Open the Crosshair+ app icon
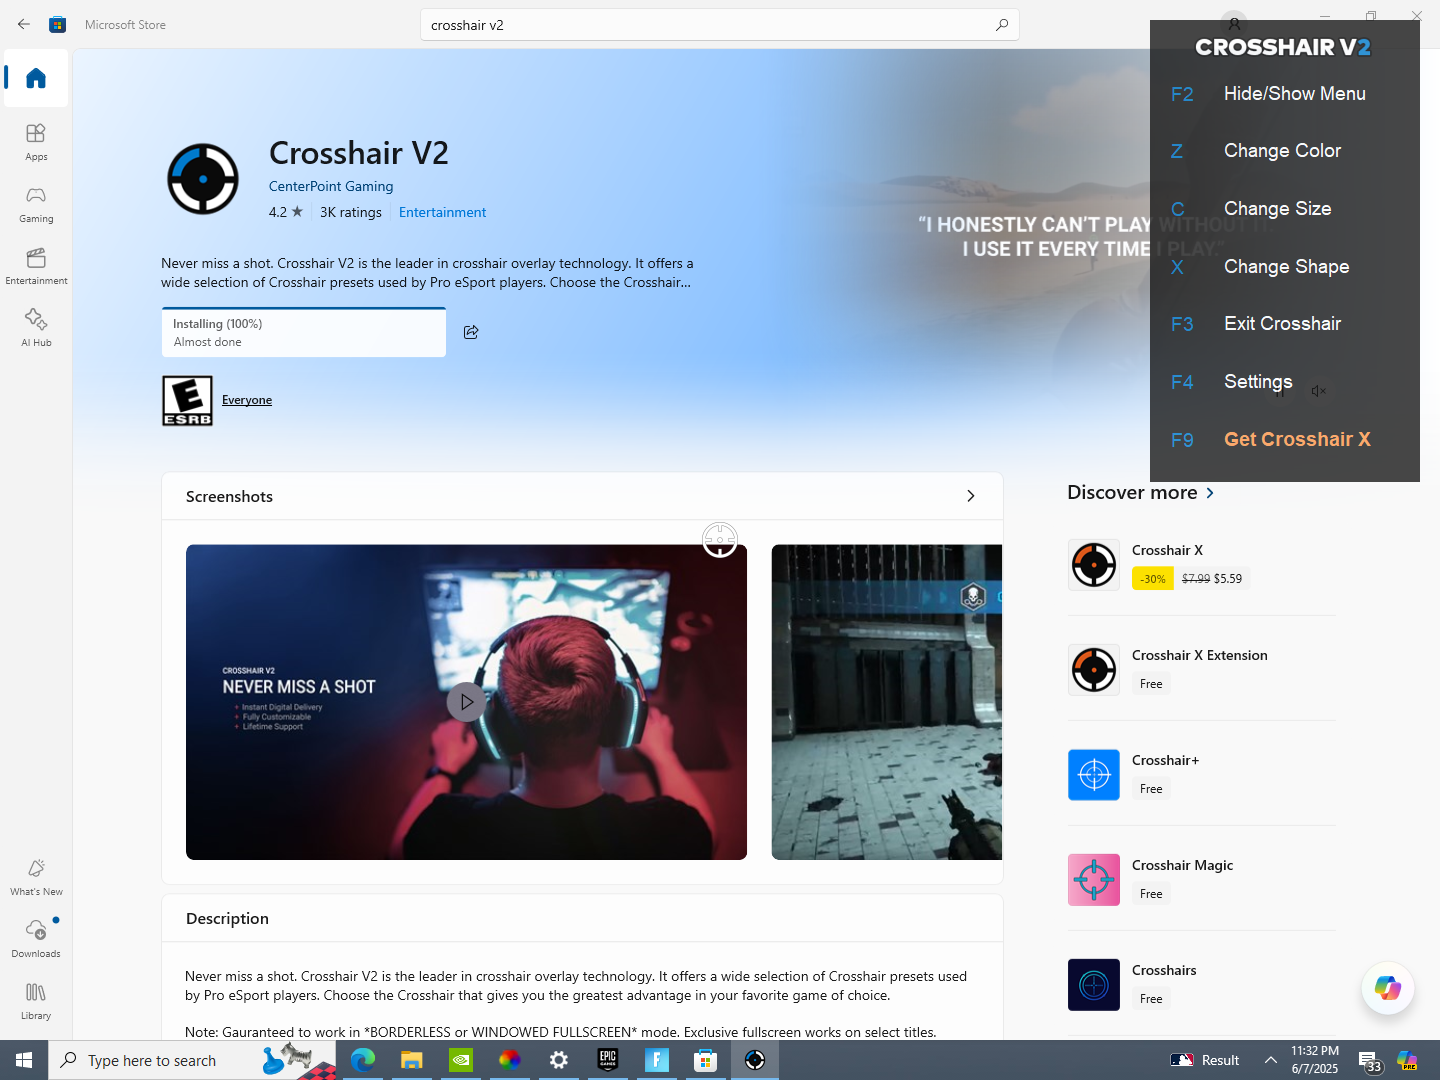This screenshot has height=1080, width=1440. point(1094,775)
